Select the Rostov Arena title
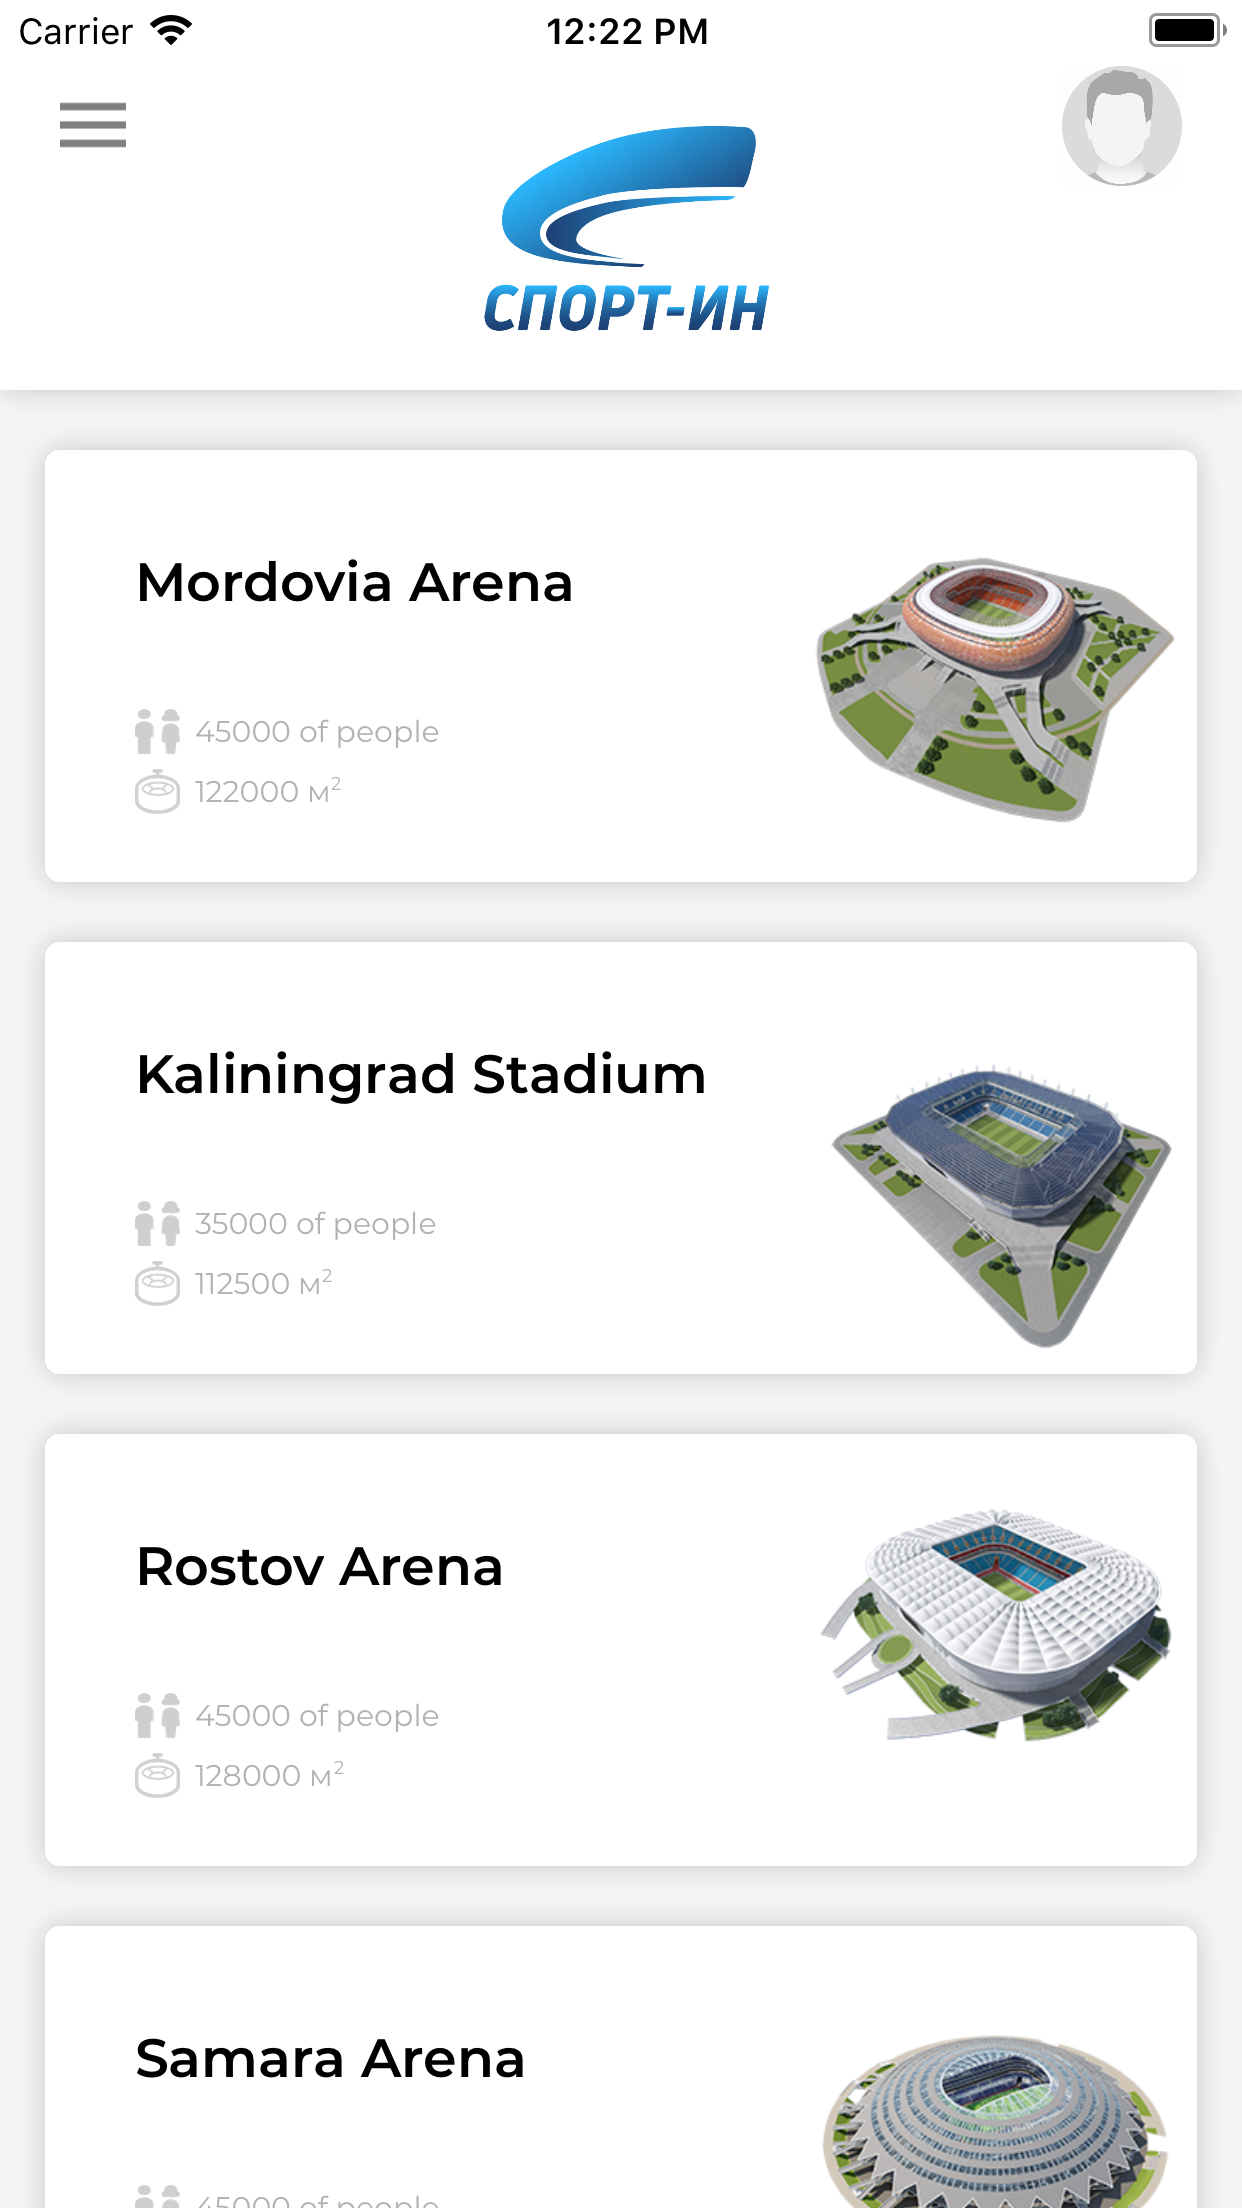 coord(319,1567)
